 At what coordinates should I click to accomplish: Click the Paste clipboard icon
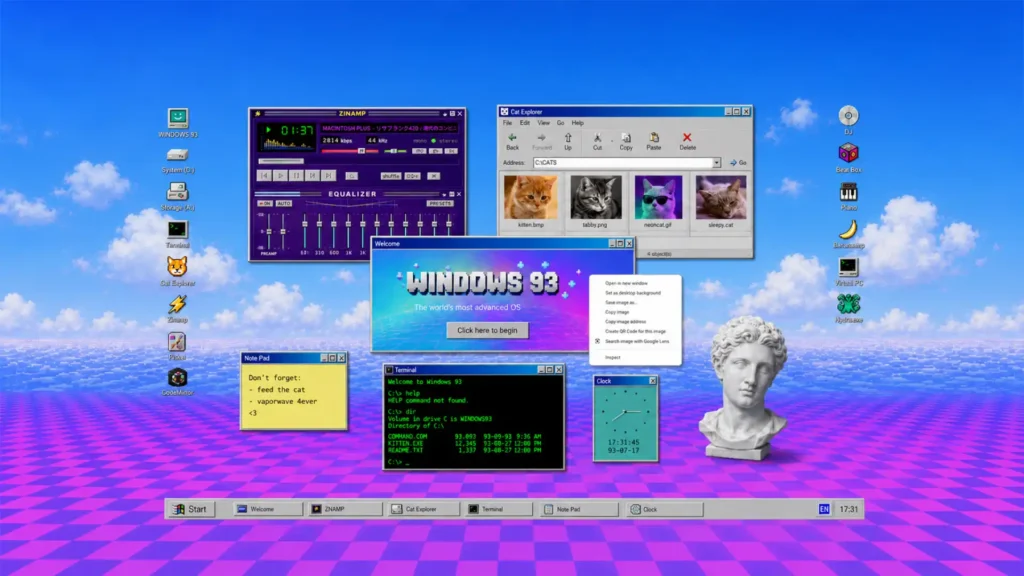point(654,142)
